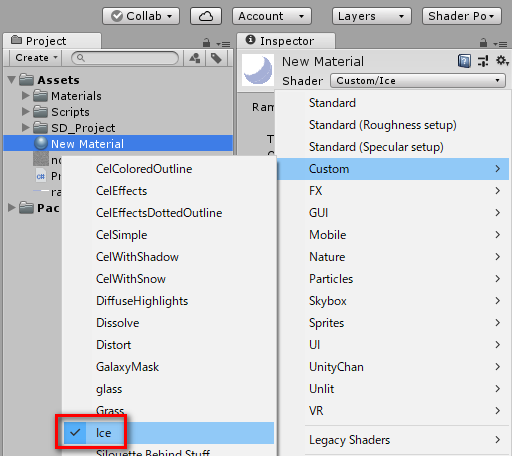The image size is (512, 456).
Task: Open the GUI shader submenu
Action: click(x=393, y=213)
